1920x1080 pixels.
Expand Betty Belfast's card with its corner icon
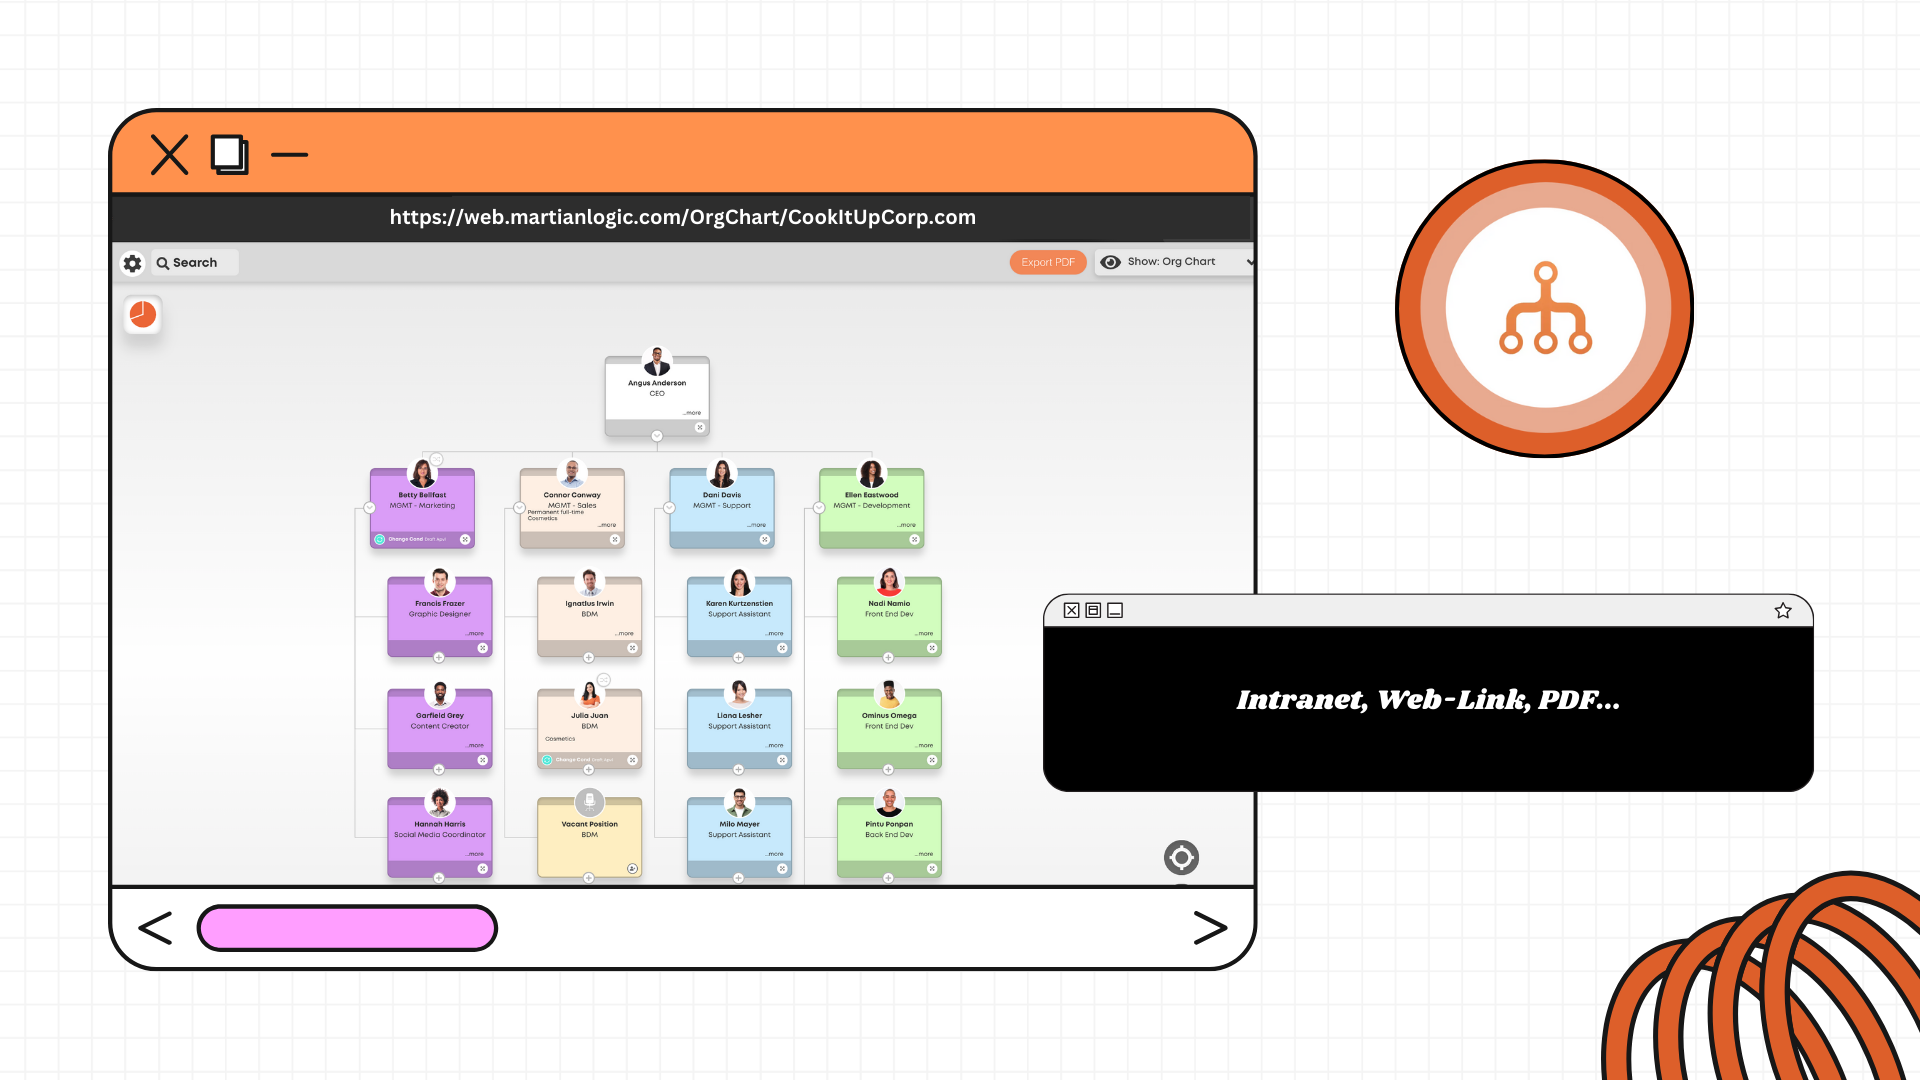click(465, 540)
